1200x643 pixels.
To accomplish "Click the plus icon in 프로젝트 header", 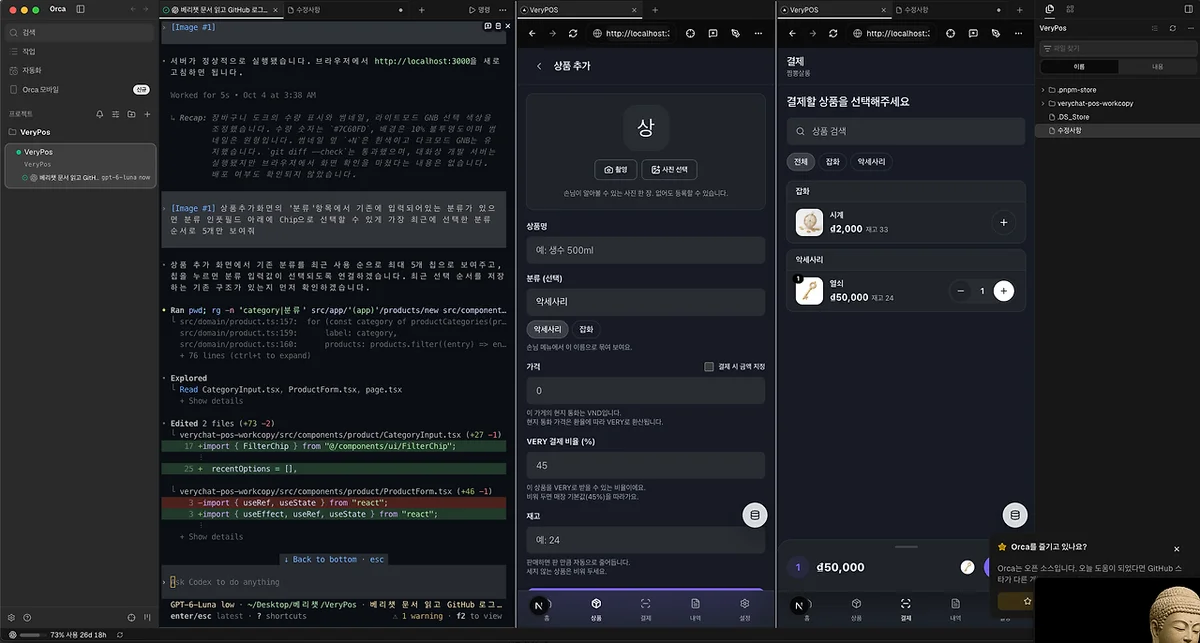I will pos(147,114).
